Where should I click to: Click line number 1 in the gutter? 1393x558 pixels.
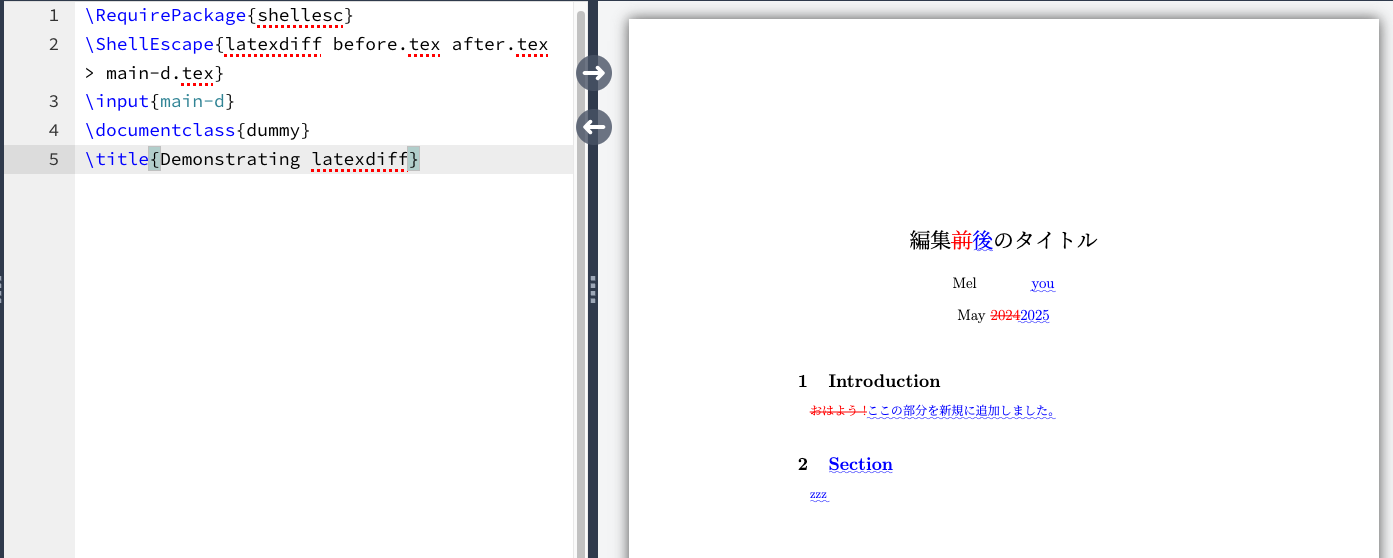pyautogui.click(x=54, y=16)
